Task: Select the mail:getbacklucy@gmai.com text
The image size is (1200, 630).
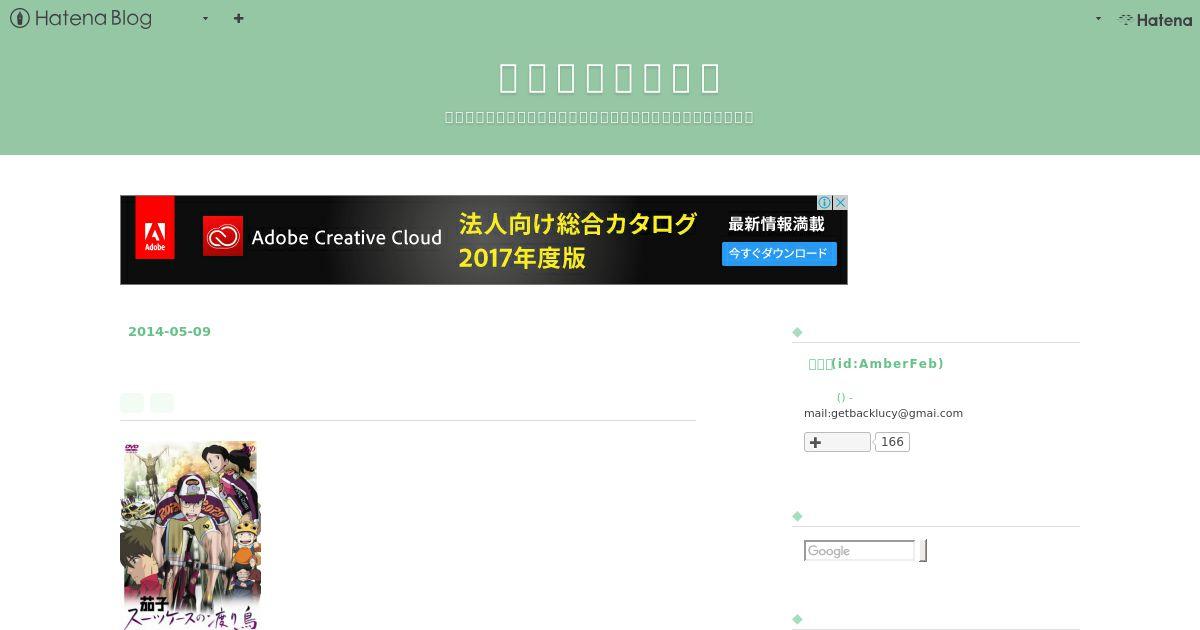Action: 883,413
